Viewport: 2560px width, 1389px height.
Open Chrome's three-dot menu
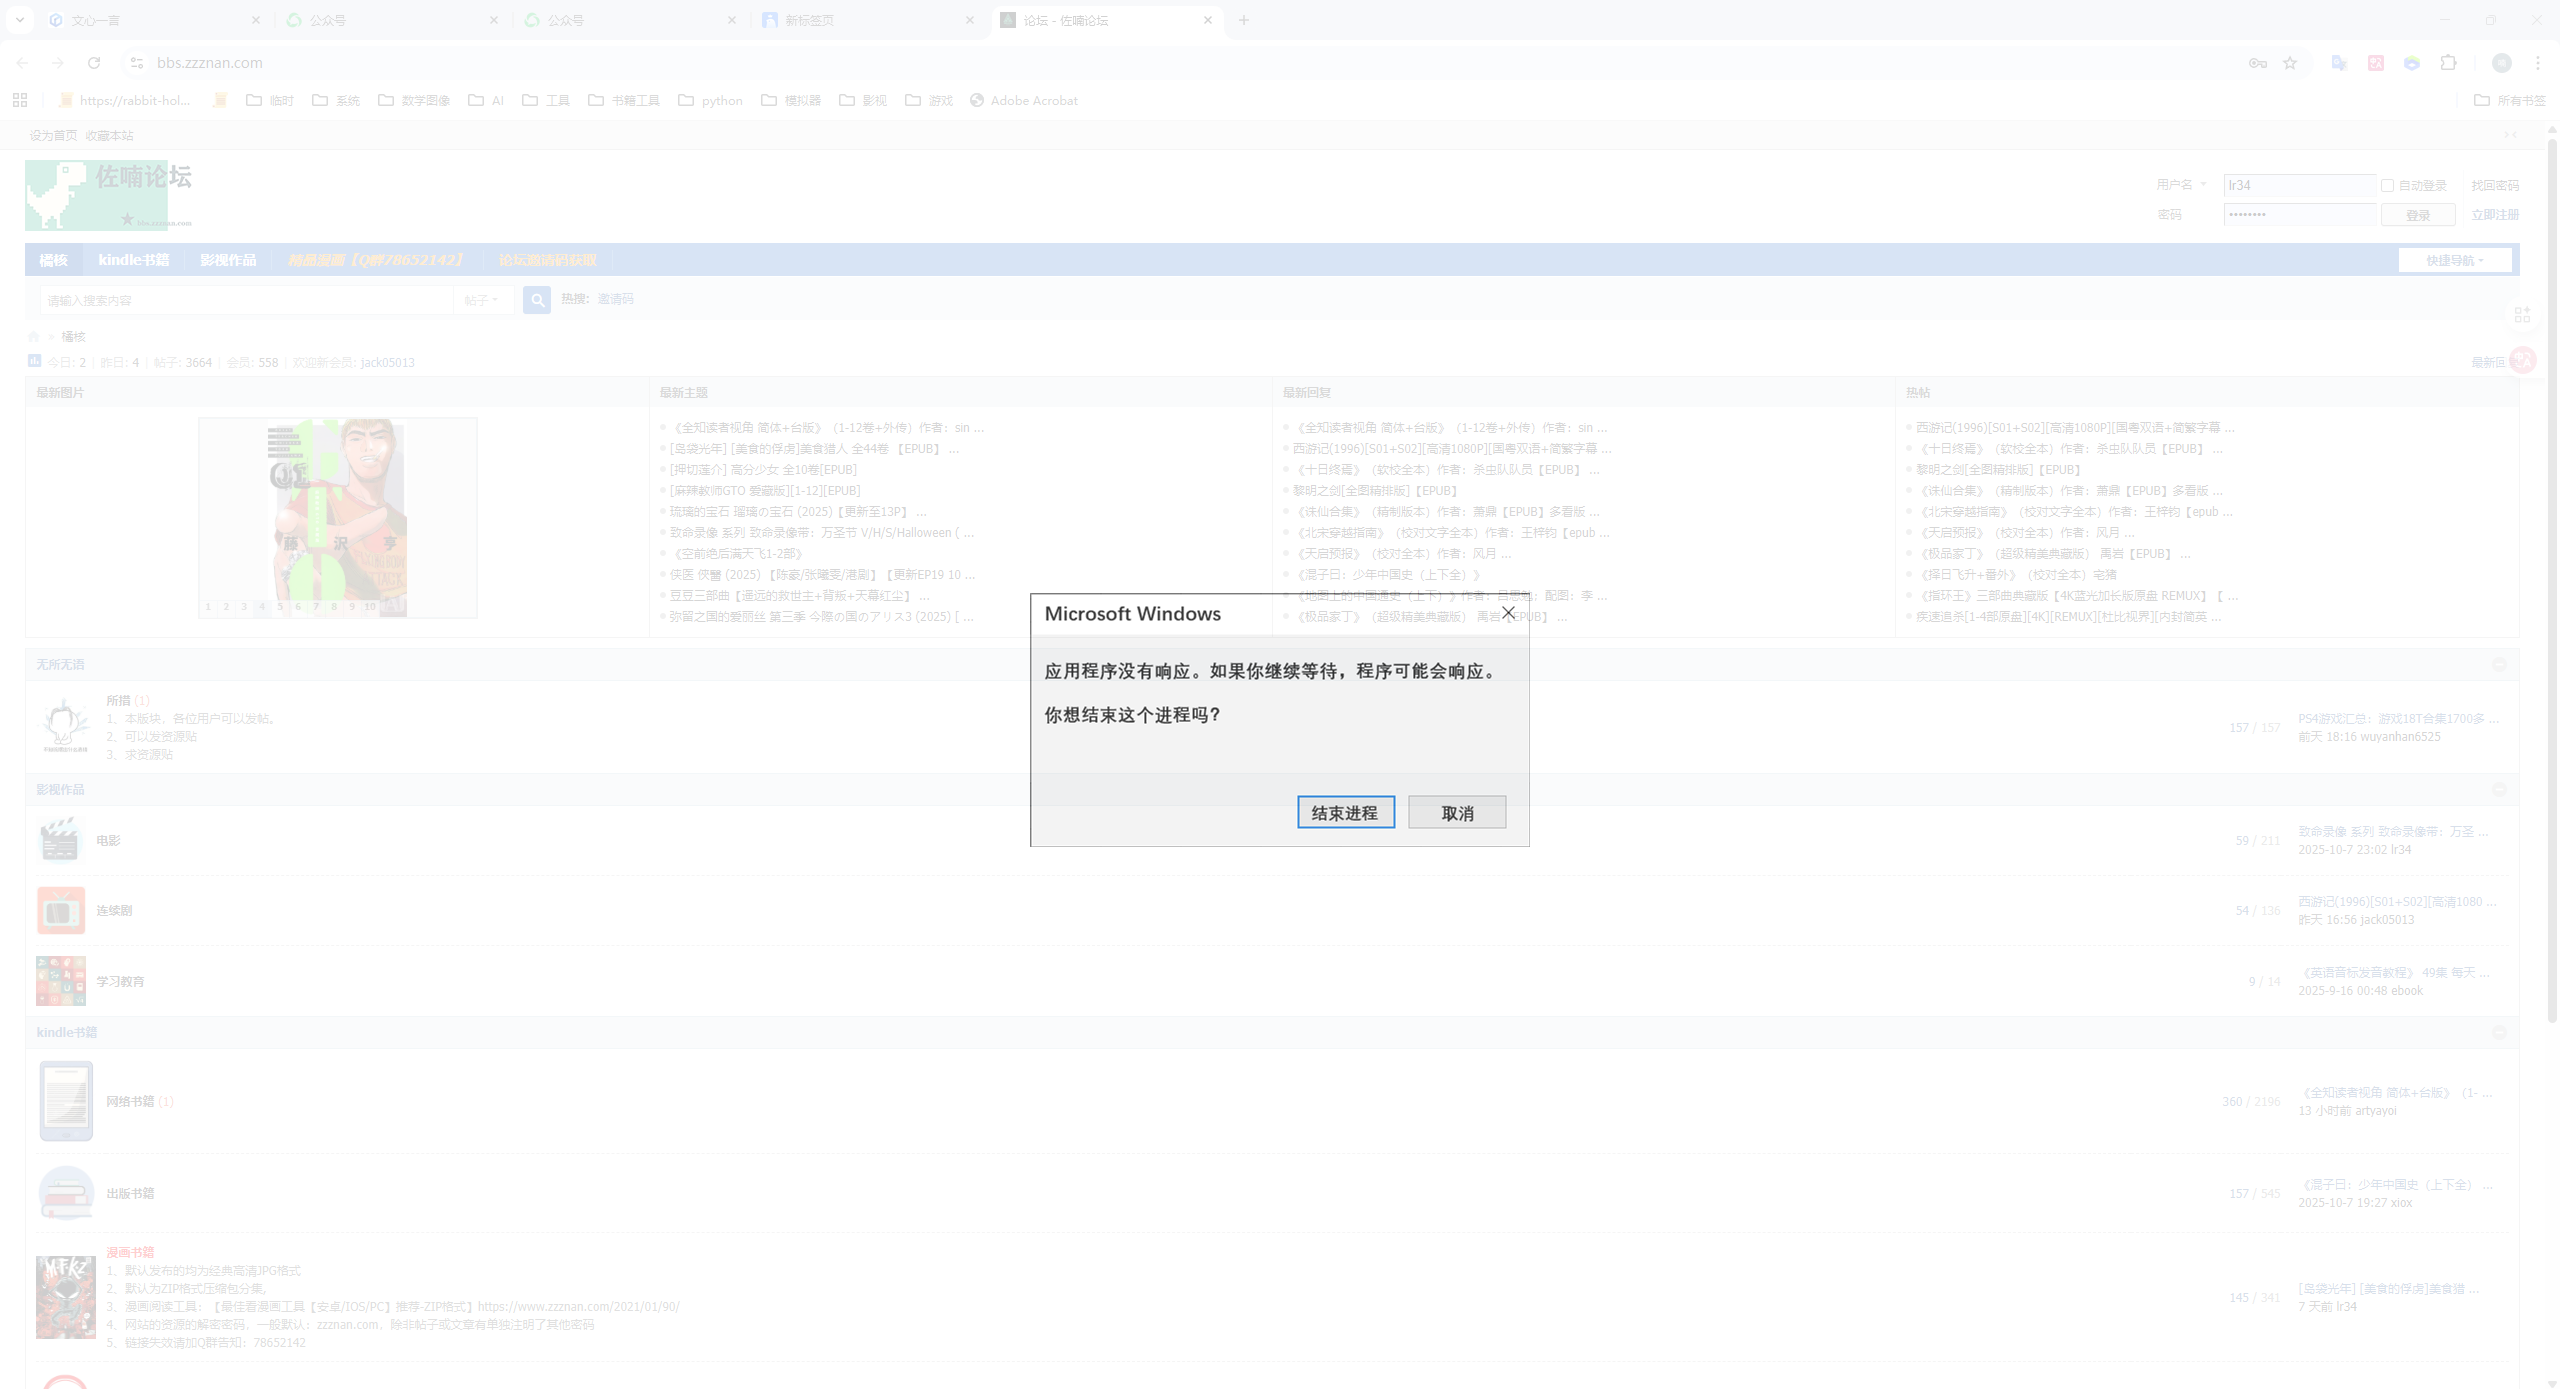tap(2538, 63)
